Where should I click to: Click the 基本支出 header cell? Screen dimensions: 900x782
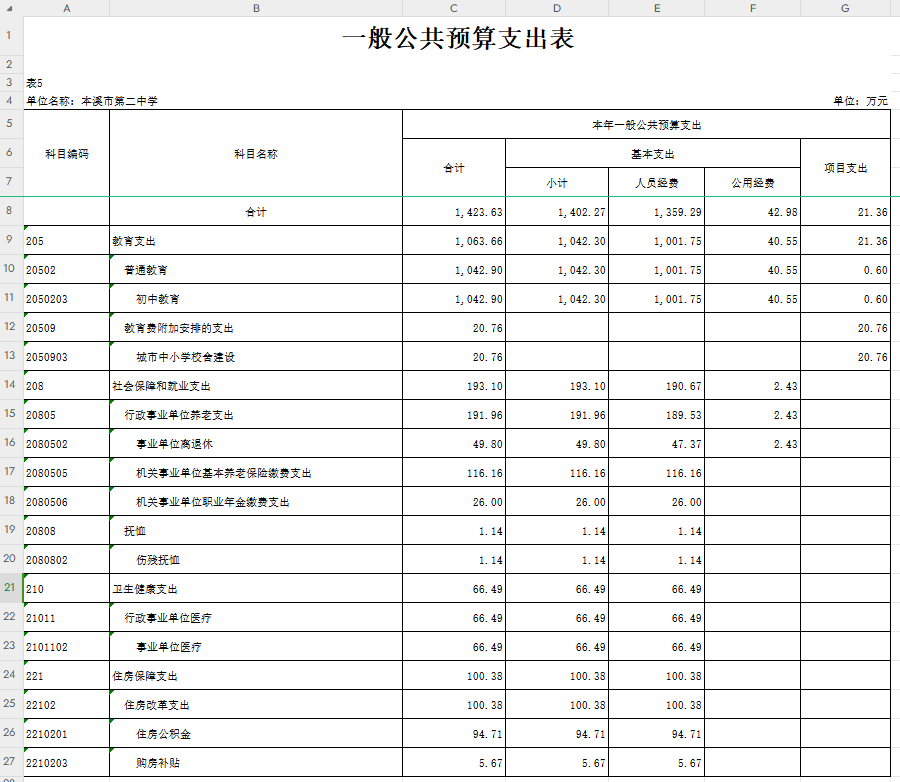(x=653, y=154)
